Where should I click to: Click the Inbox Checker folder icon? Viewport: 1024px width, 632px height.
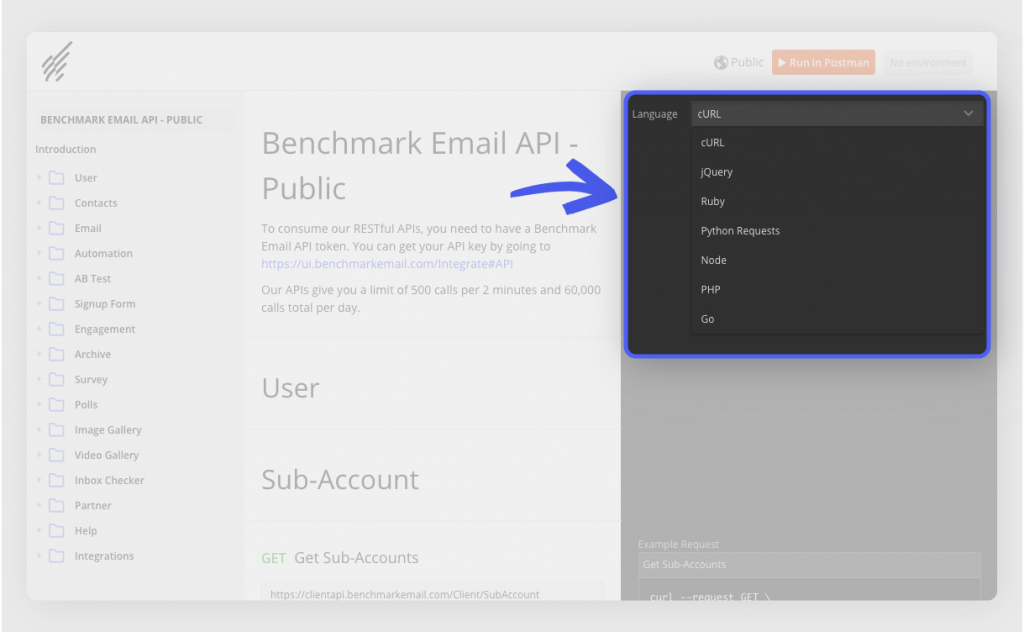point(57,481)
